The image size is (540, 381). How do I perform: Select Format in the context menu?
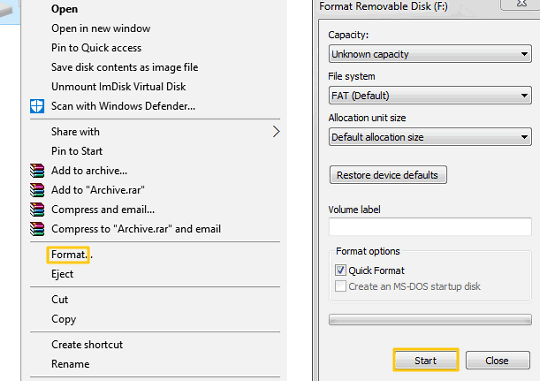point(71,255)
